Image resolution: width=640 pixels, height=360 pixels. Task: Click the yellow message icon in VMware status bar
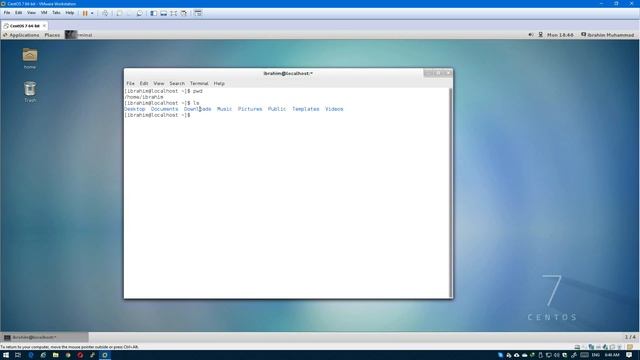tap(630, 347)
